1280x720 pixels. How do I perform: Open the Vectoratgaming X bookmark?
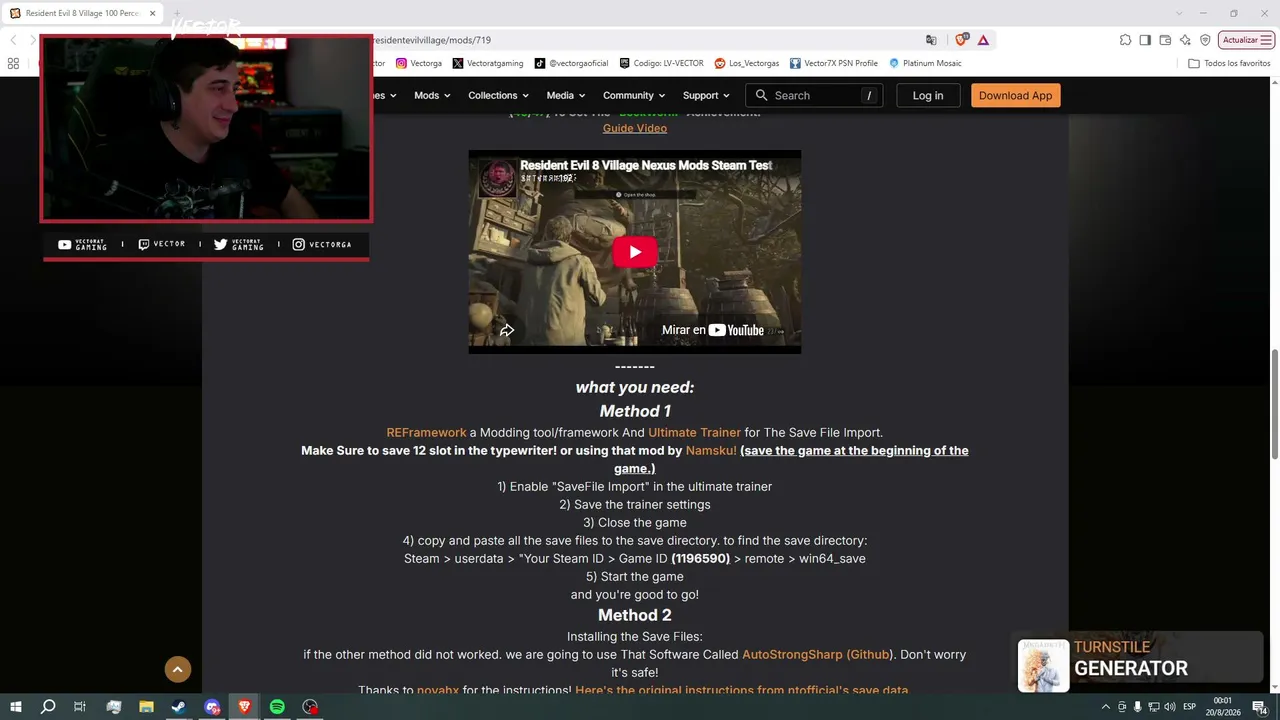(488, 63)
